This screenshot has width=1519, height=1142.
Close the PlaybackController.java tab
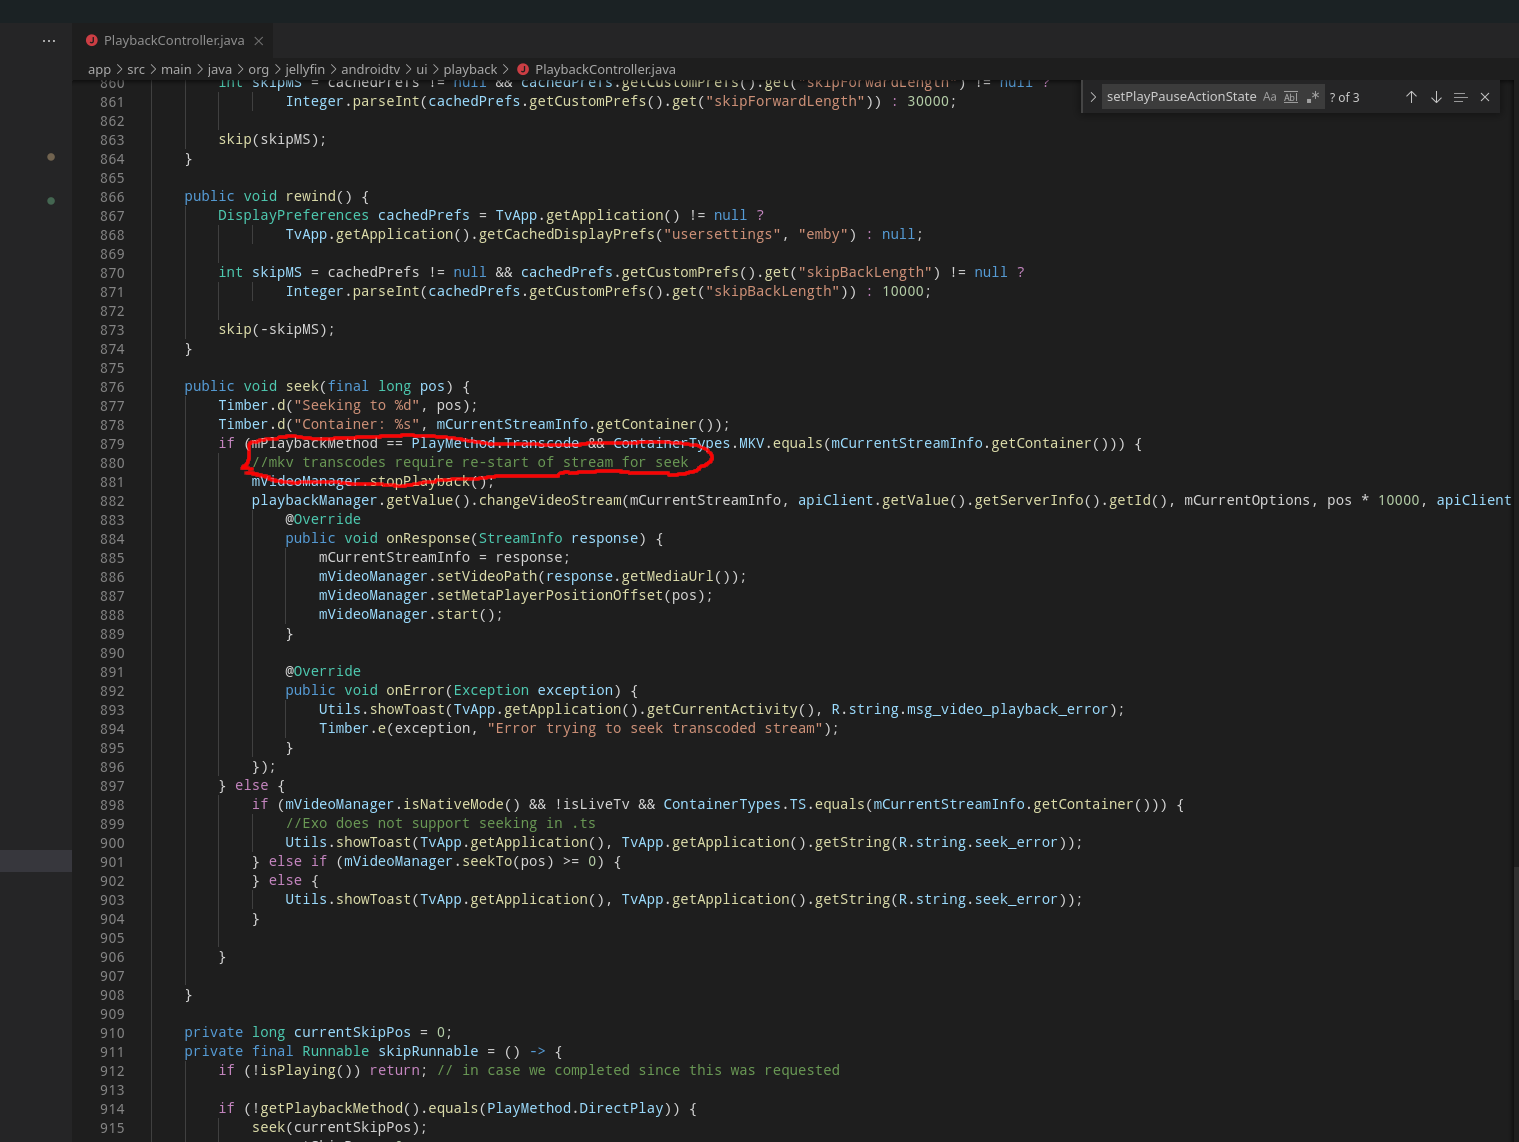[x=257, y=40]
